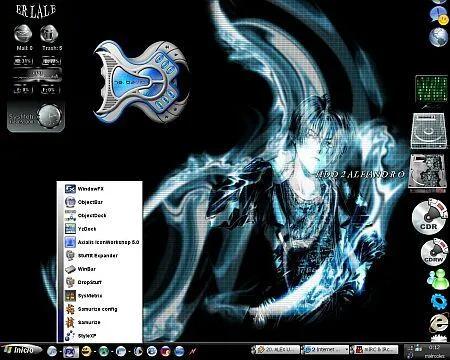Open the CDRW drive dock icon
This screenshot has height=360, width=450.
(x=434, y=252)
